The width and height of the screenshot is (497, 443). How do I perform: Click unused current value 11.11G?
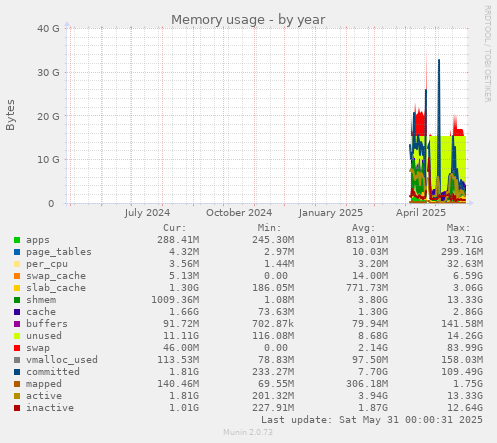click(x=181, y=336)
